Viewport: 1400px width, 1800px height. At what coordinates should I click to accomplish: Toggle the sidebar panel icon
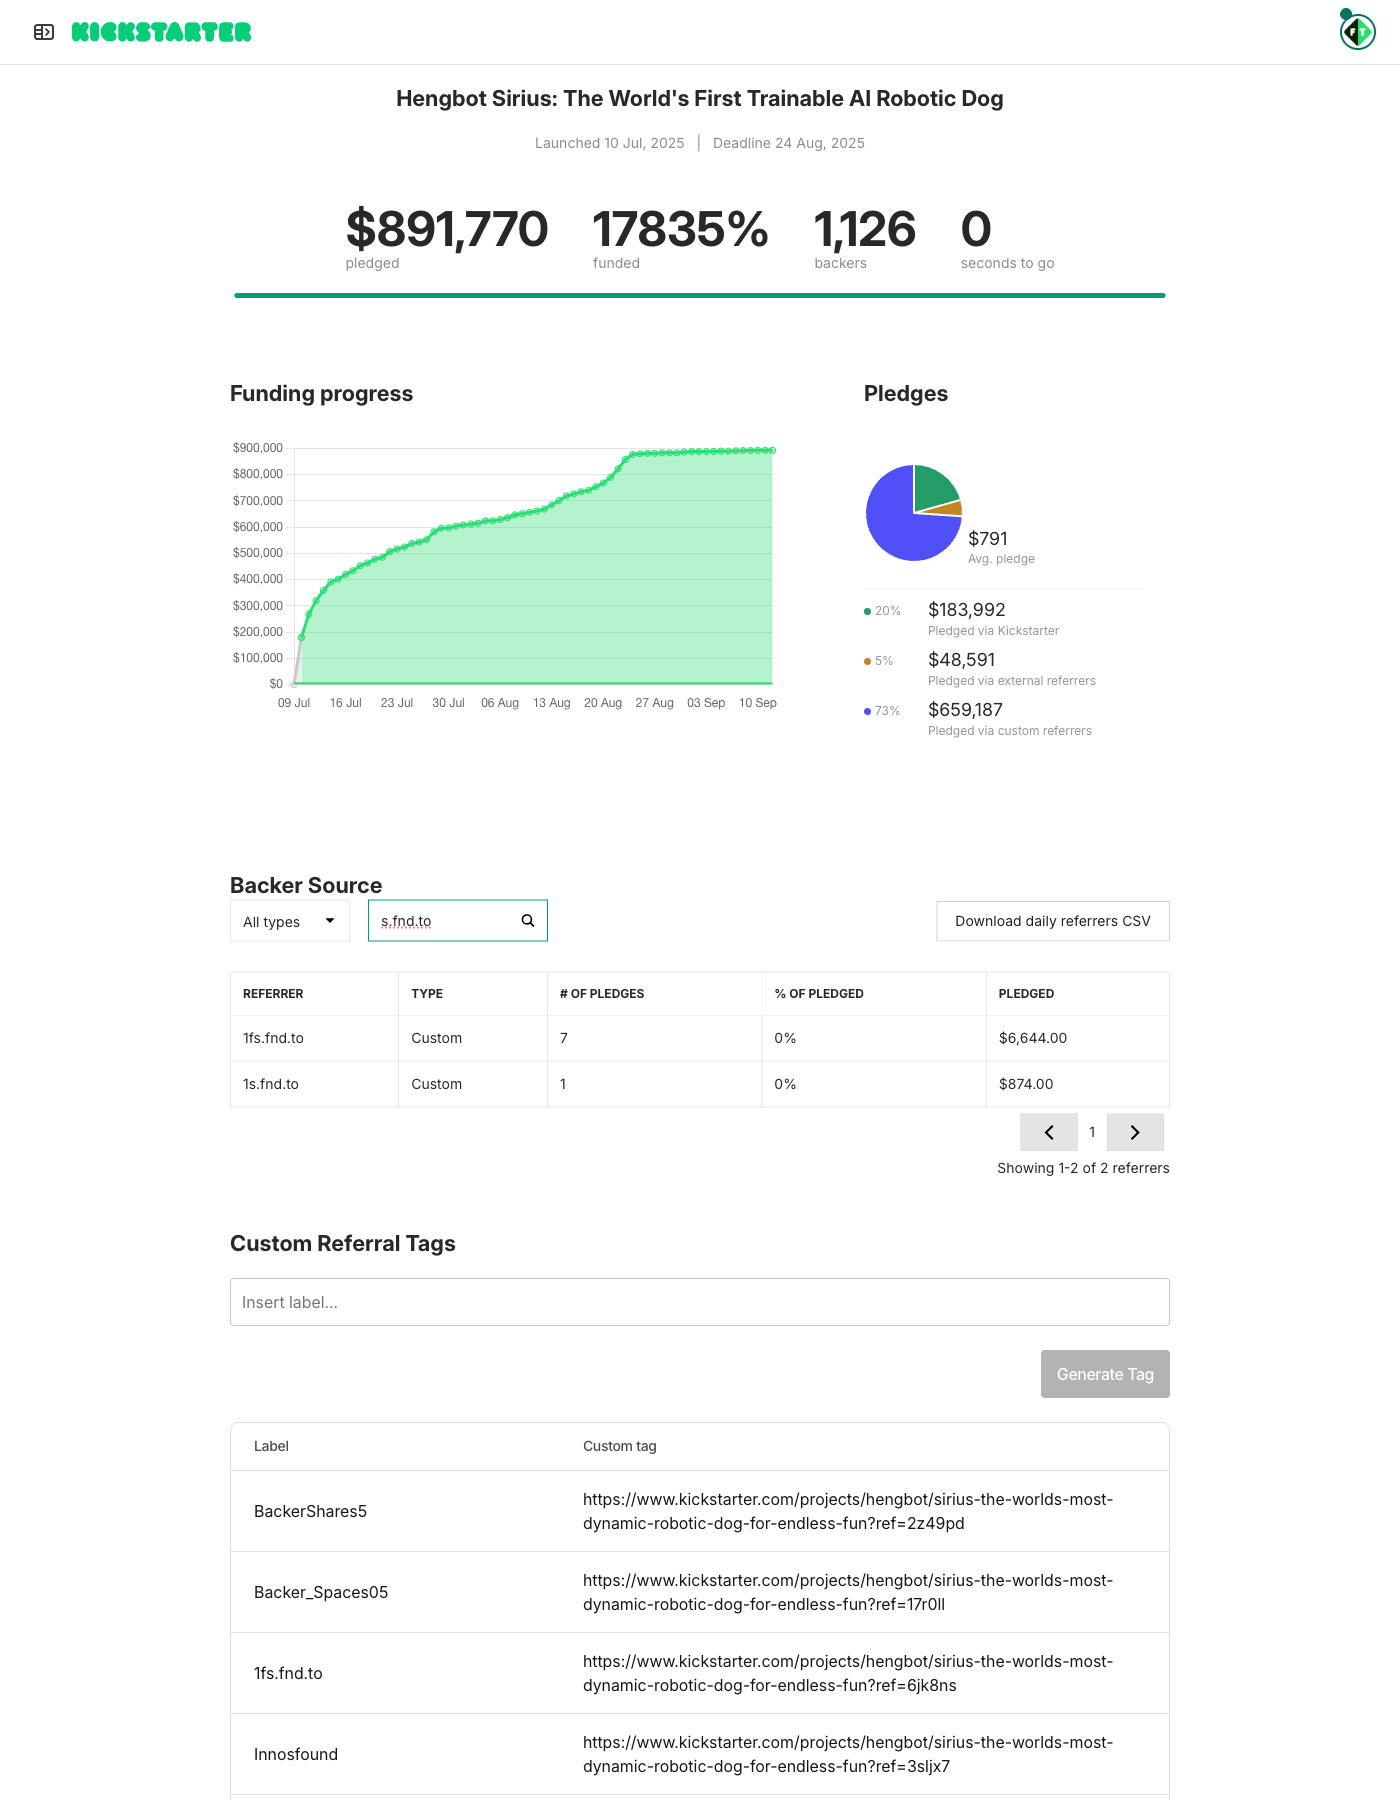tap(44, 32)
